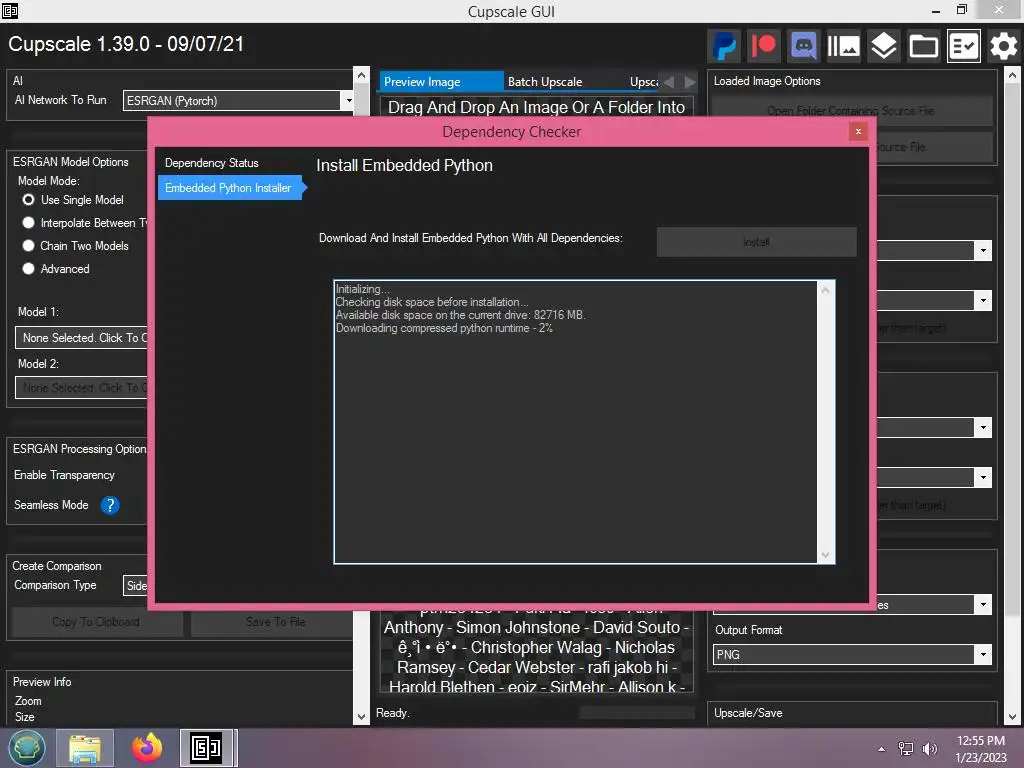Click the Install button

756,242
